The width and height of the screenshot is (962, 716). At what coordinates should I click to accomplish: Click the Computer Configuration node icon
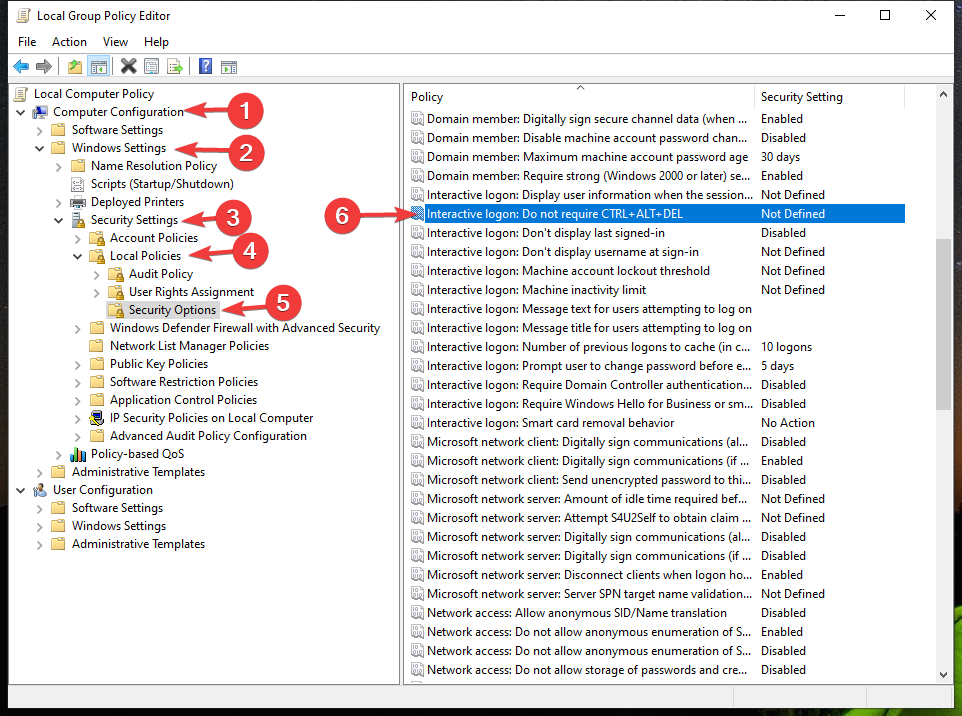pyautogui.click(x=40, y=112)
